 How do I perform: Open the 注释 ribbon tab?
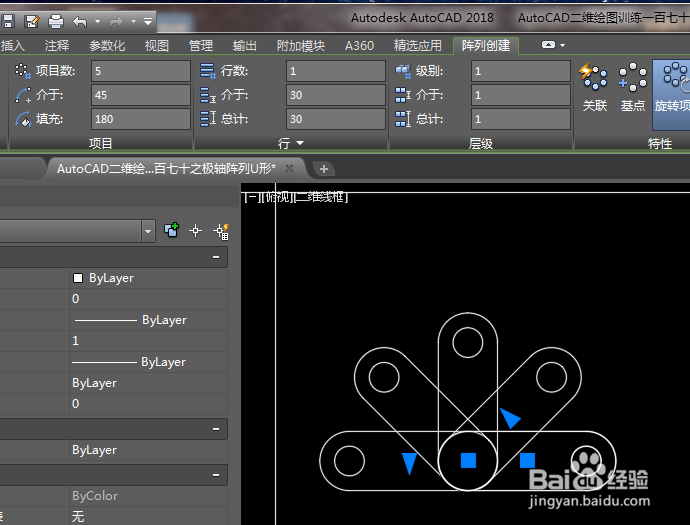pos(57,45)
